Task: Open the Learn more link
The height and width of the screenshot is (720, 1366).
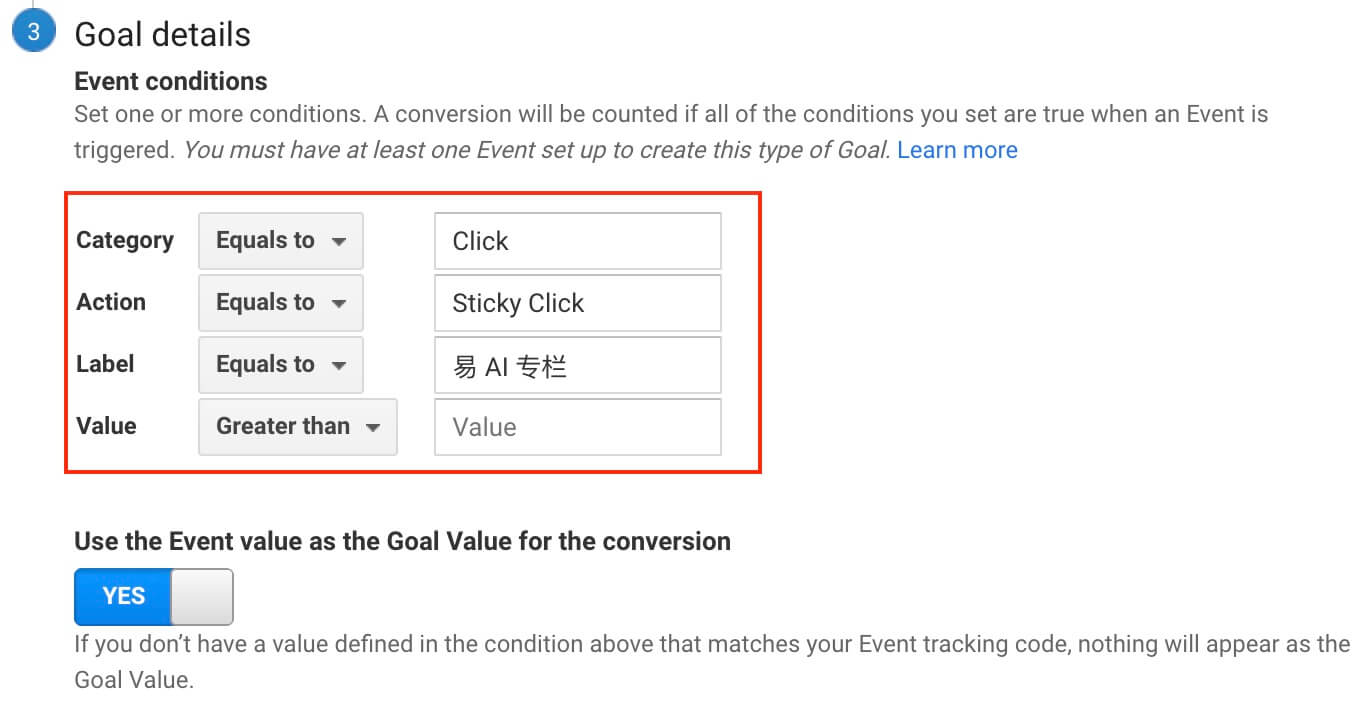Action: tap(957, 150)
